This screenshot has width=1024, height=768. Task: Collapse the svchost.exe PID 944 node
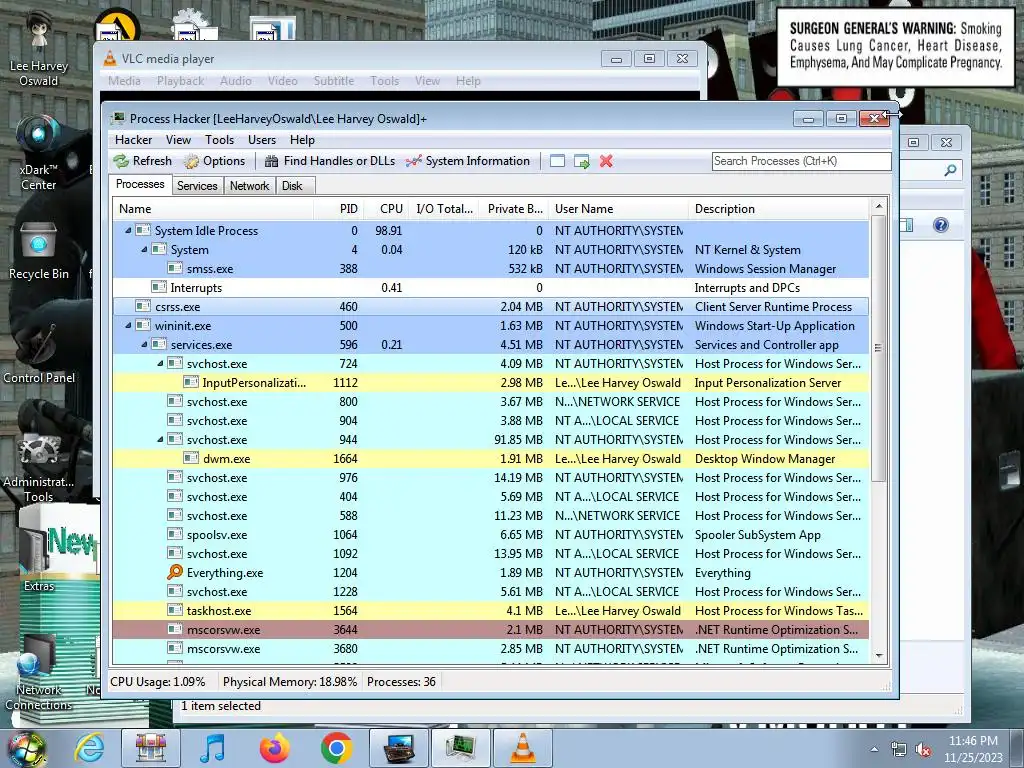click(160, 440)
